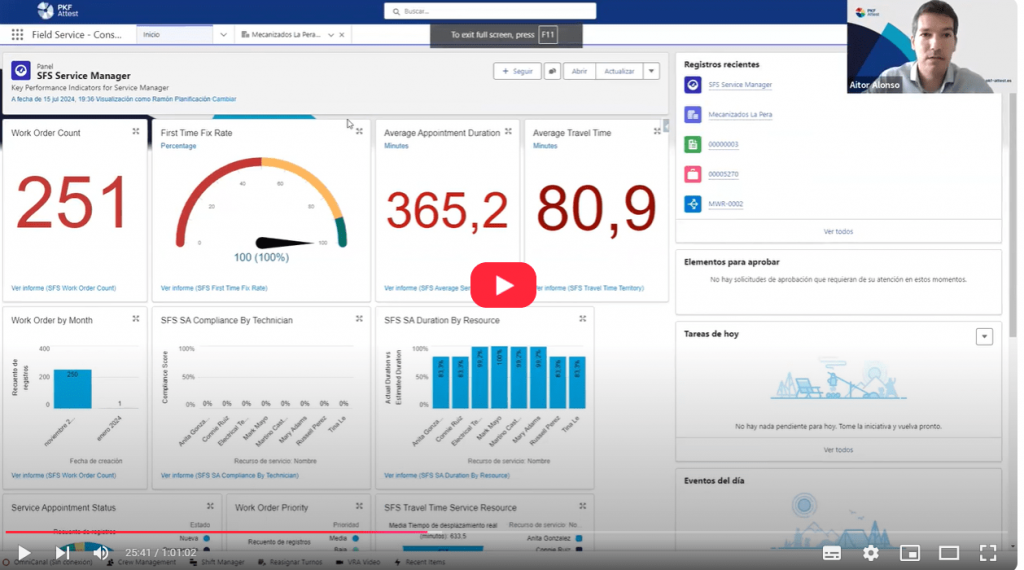1024x570 pixels.
Task: Open OmniCanal utility bar item
Action: [x=47, y=562]
